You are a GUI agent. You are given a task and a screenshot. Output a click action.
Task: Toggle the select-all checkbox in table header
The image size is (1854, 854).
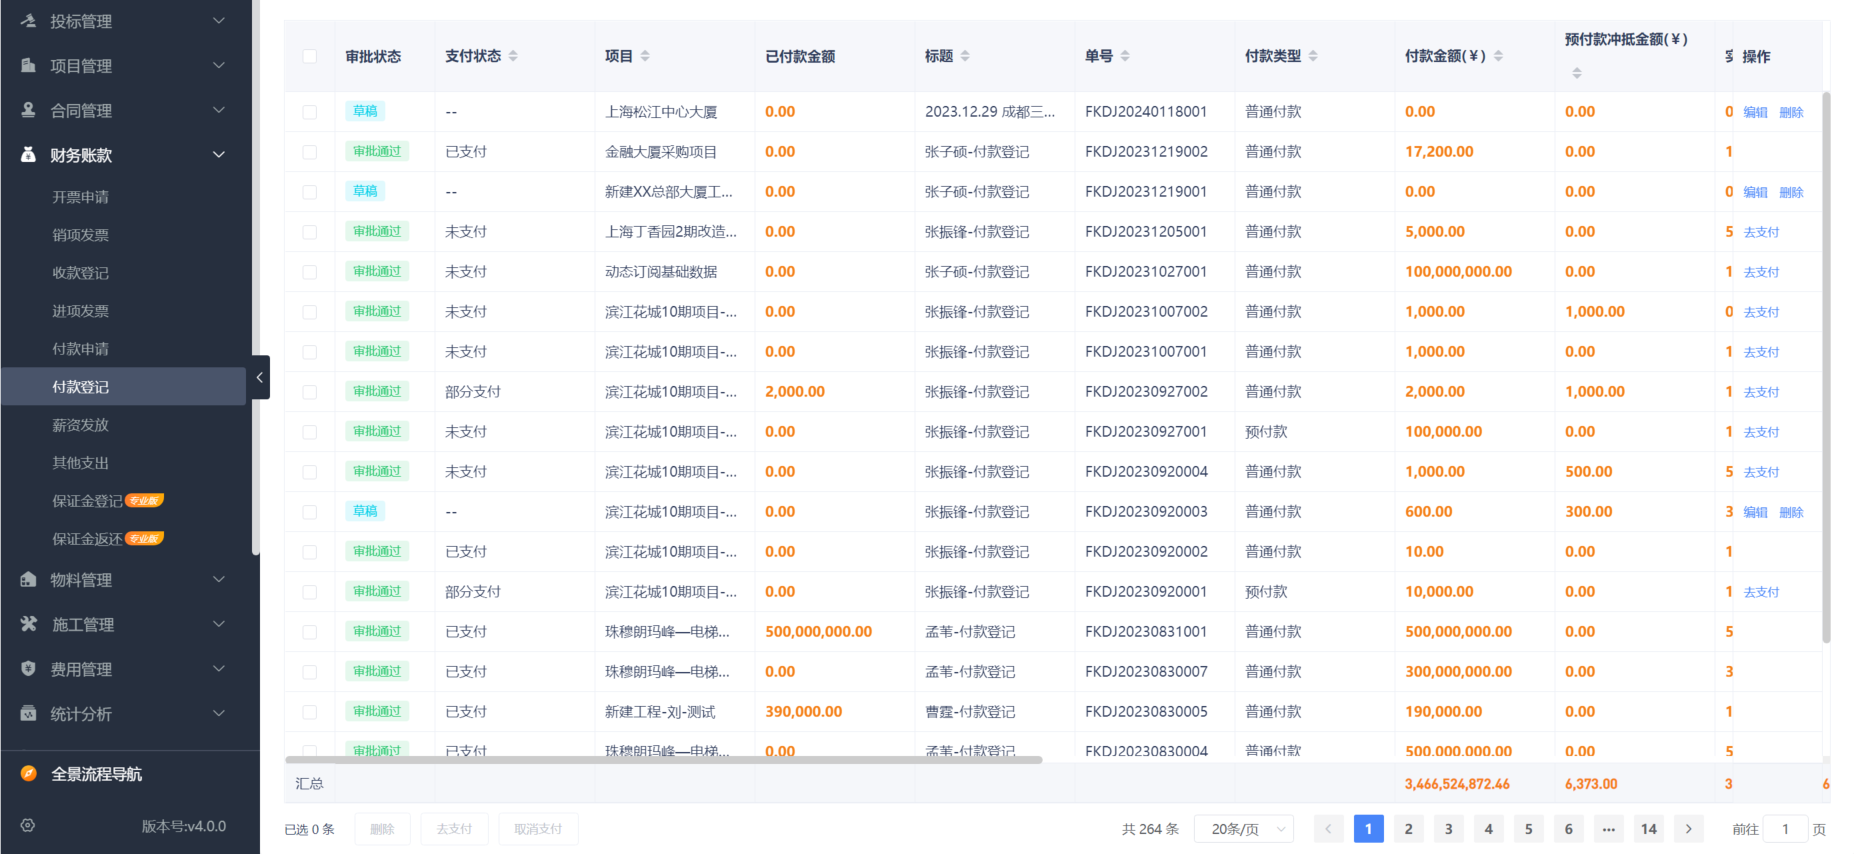click(310, 56)
